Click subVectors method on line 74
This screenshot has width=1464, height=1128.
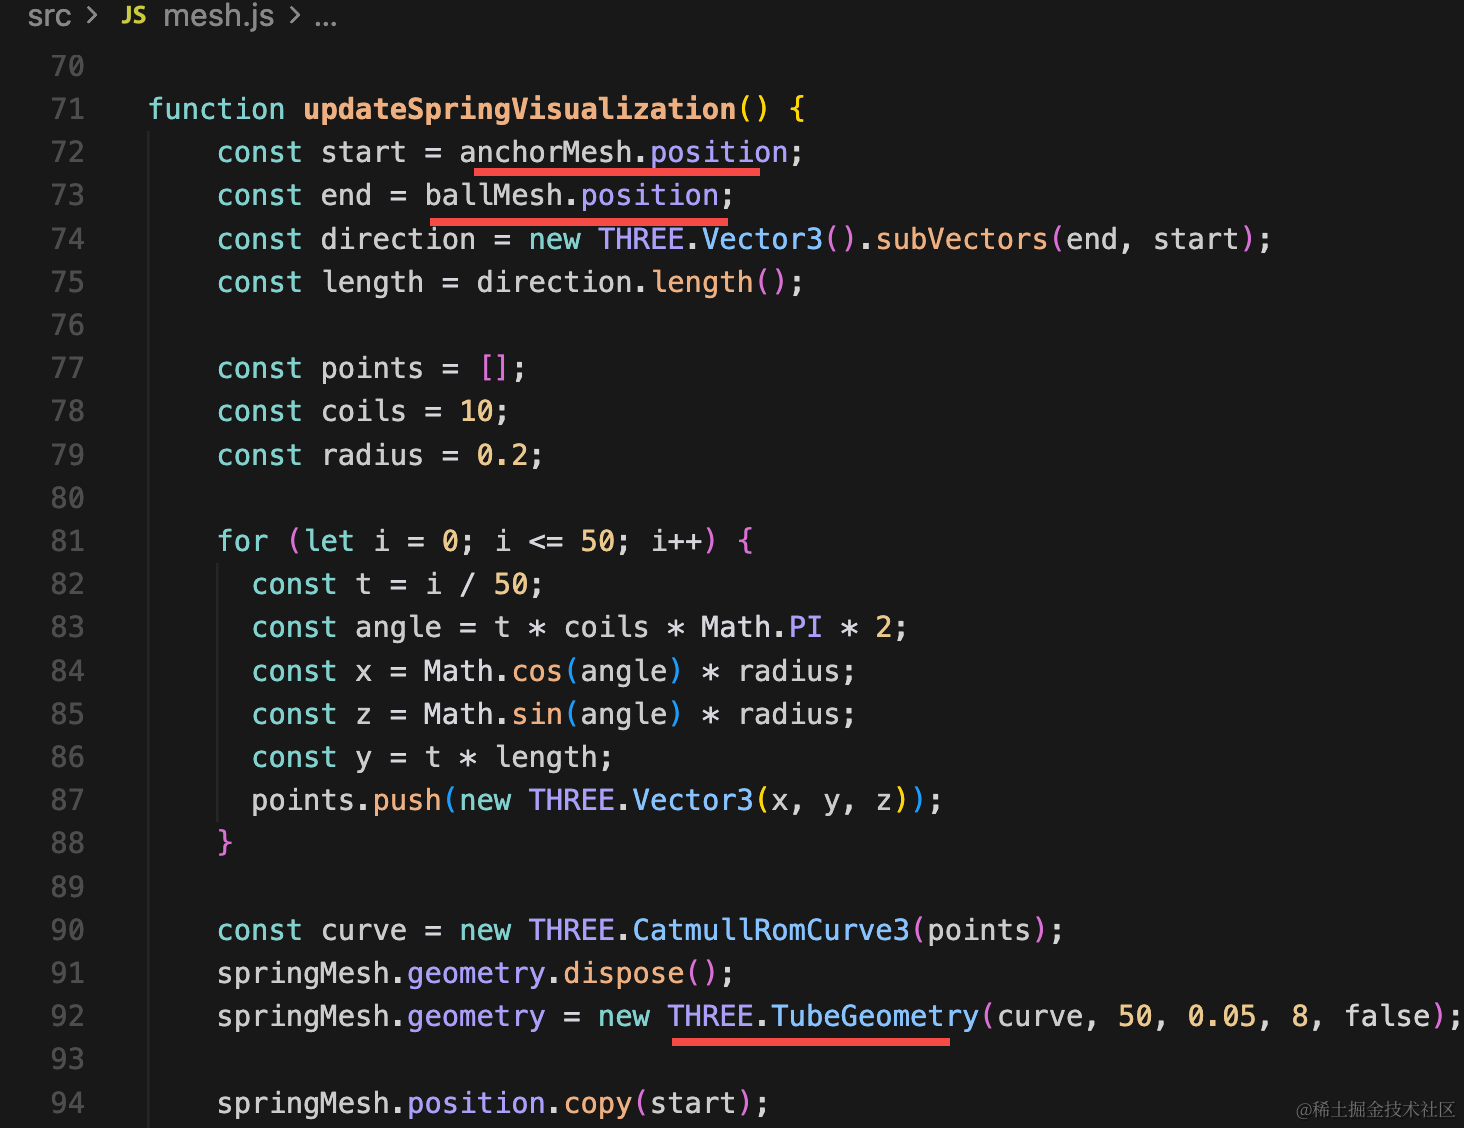962,239
